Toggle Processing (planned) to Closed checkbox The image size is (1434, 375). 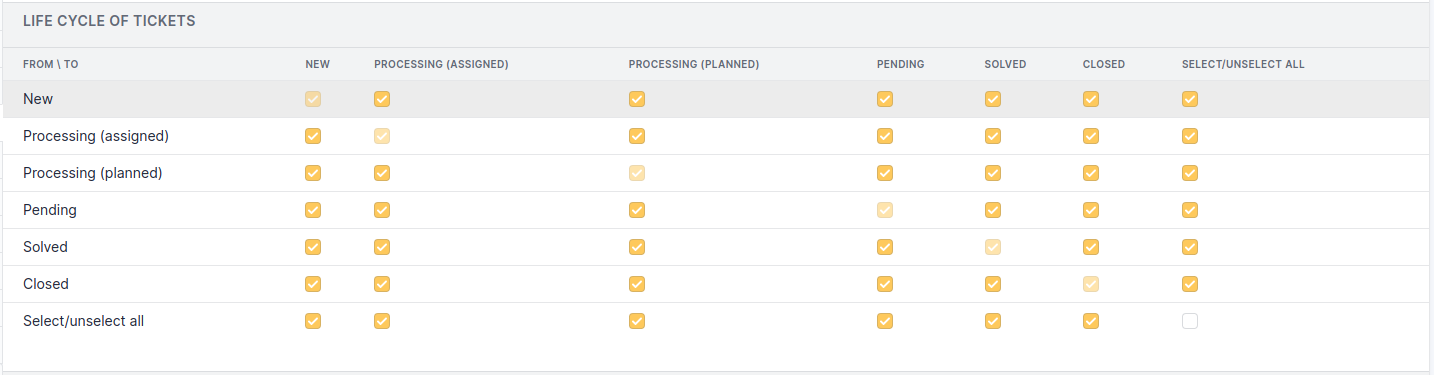click(1091, 173)
